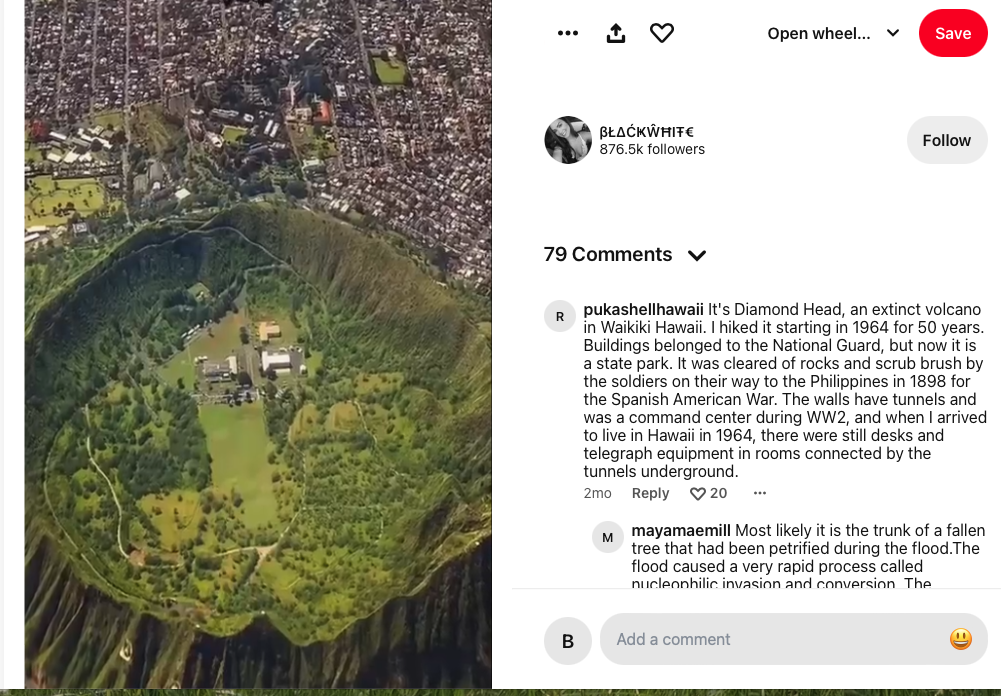Open mayamaemill commenter avatar
The image size is (1001, 696).
608,537
